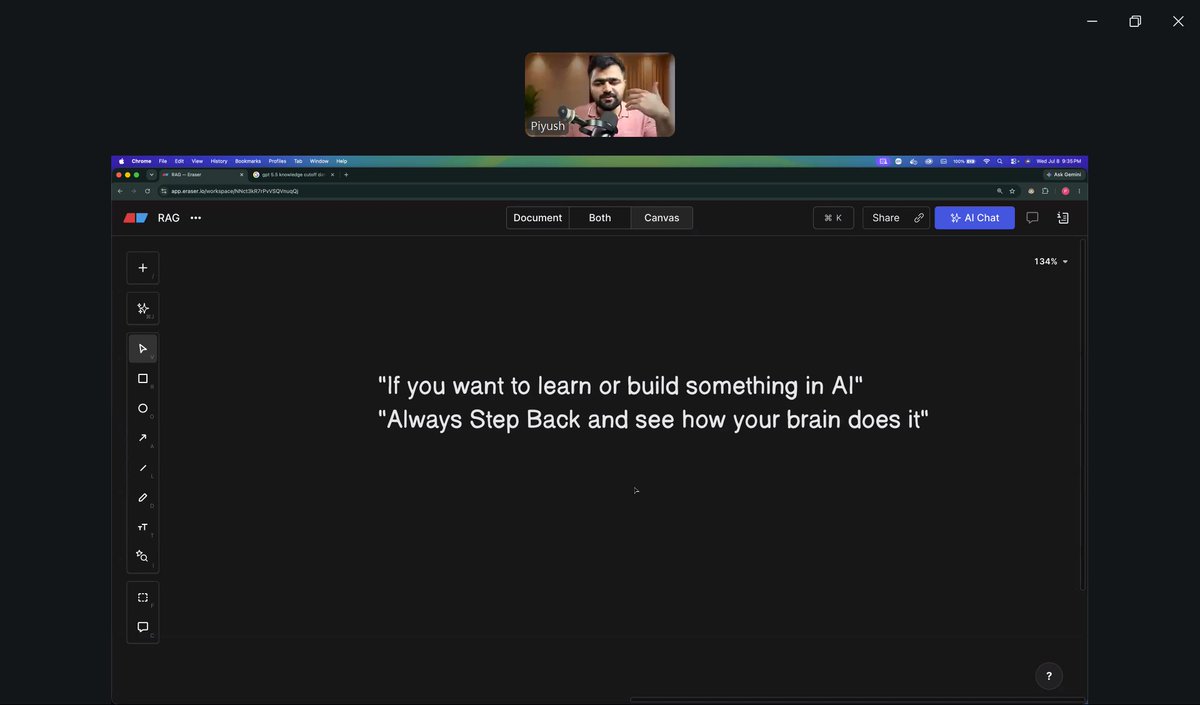The image size is (1200, 705).
Task: Open the Help menu
Action: click(341, 161)
